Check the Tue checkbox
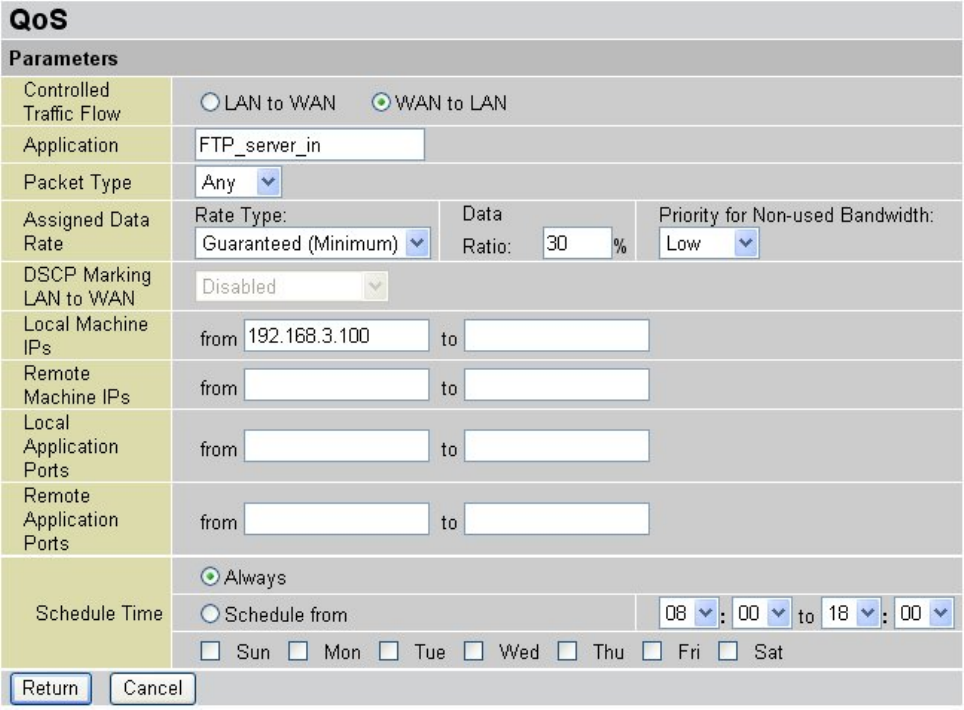The image size is (964, 710). point(389,651)
